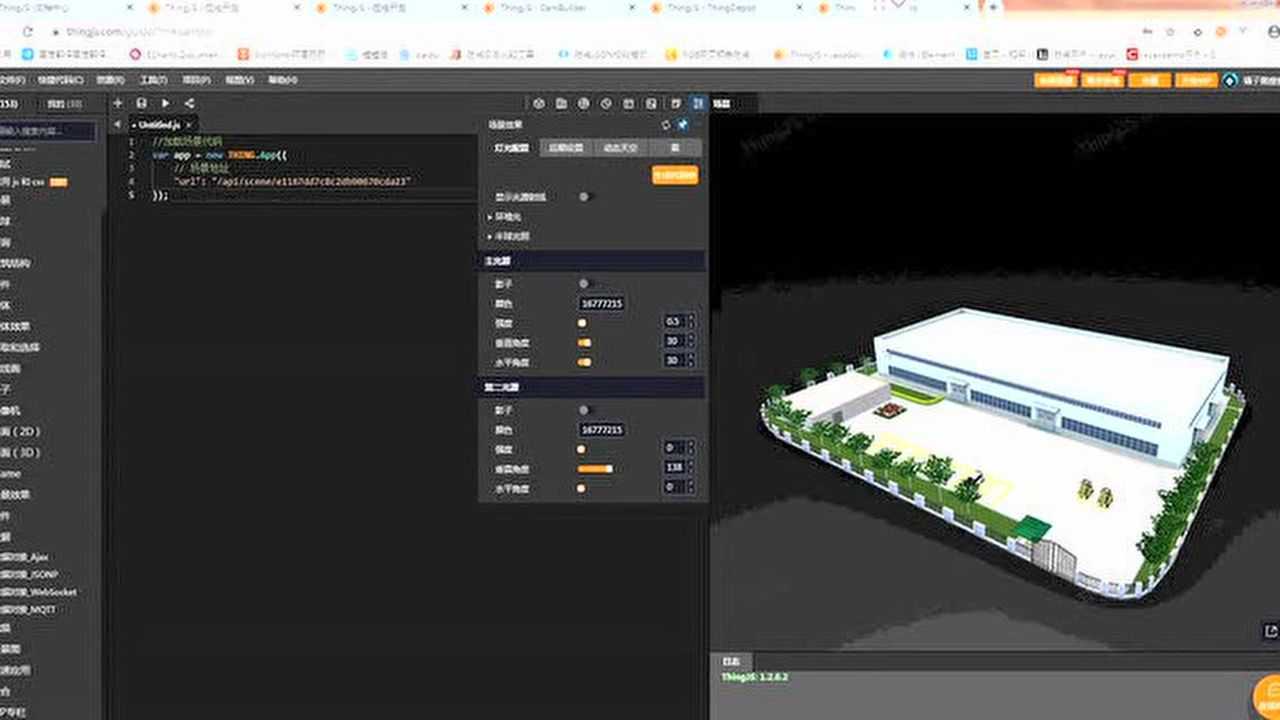Screen dimensions: 1280x720
Task: Expand the 环境光 section
Action: (x=500, y=218)
